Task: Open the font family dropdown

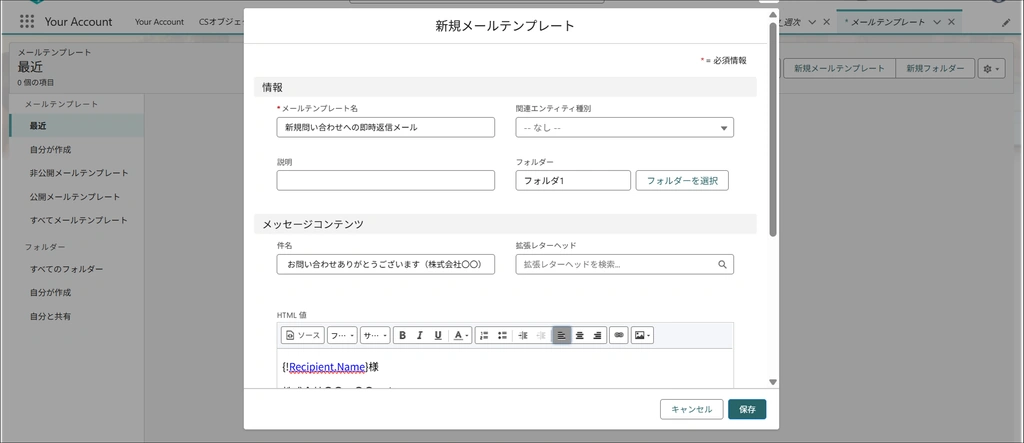Action: [x=341, y=336]
